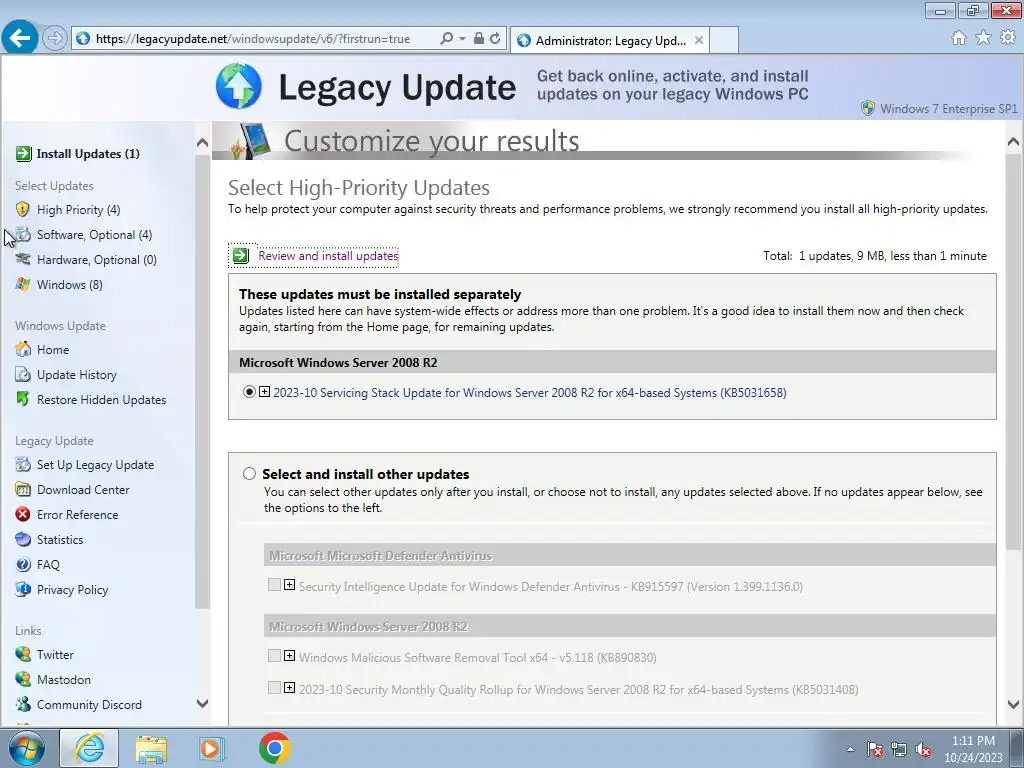Expand details of Malicious Software Removal Tool
This screenshot has width=1024, height=768.
(x=289, y=656)
